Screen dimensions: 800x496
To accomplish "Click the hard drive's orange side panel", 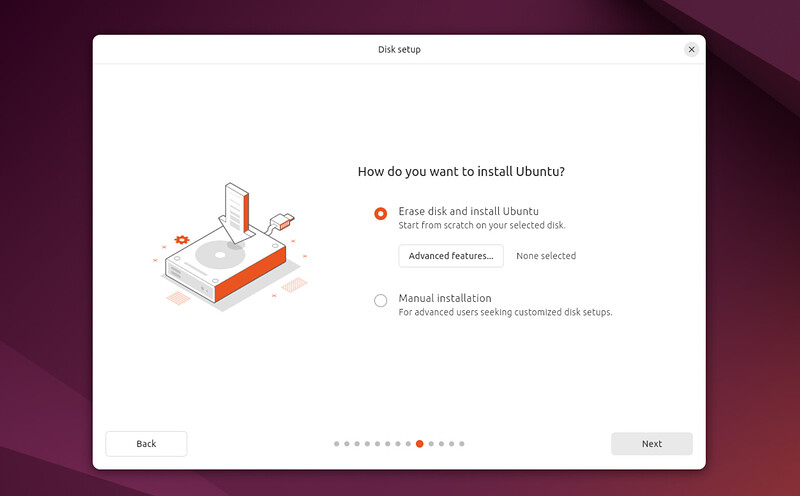I will (x=250, y=278).
